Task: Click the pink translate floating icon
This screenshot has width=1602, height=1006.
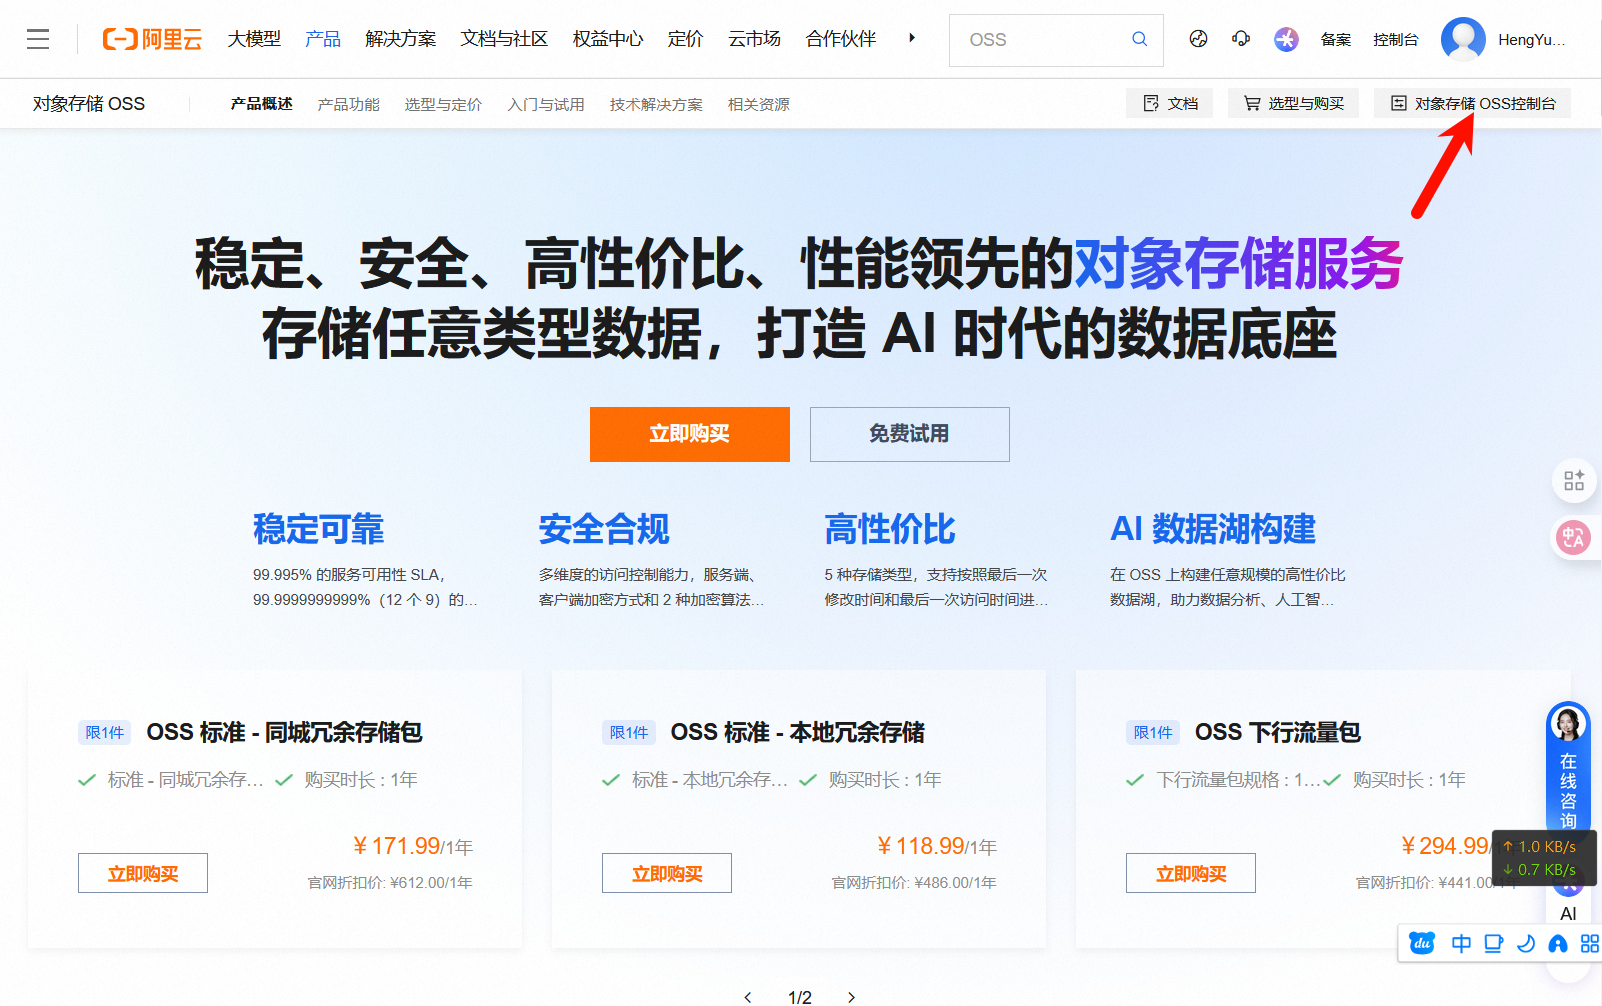Action: click(1572, 538)
